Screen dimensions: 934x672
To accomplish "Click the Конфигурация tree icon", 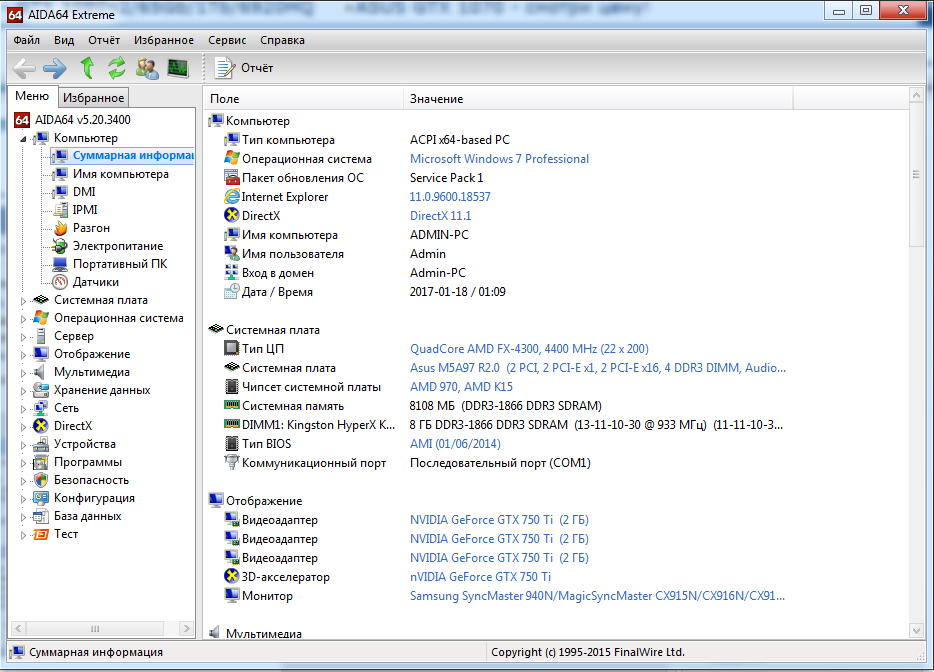I will 41,498.
